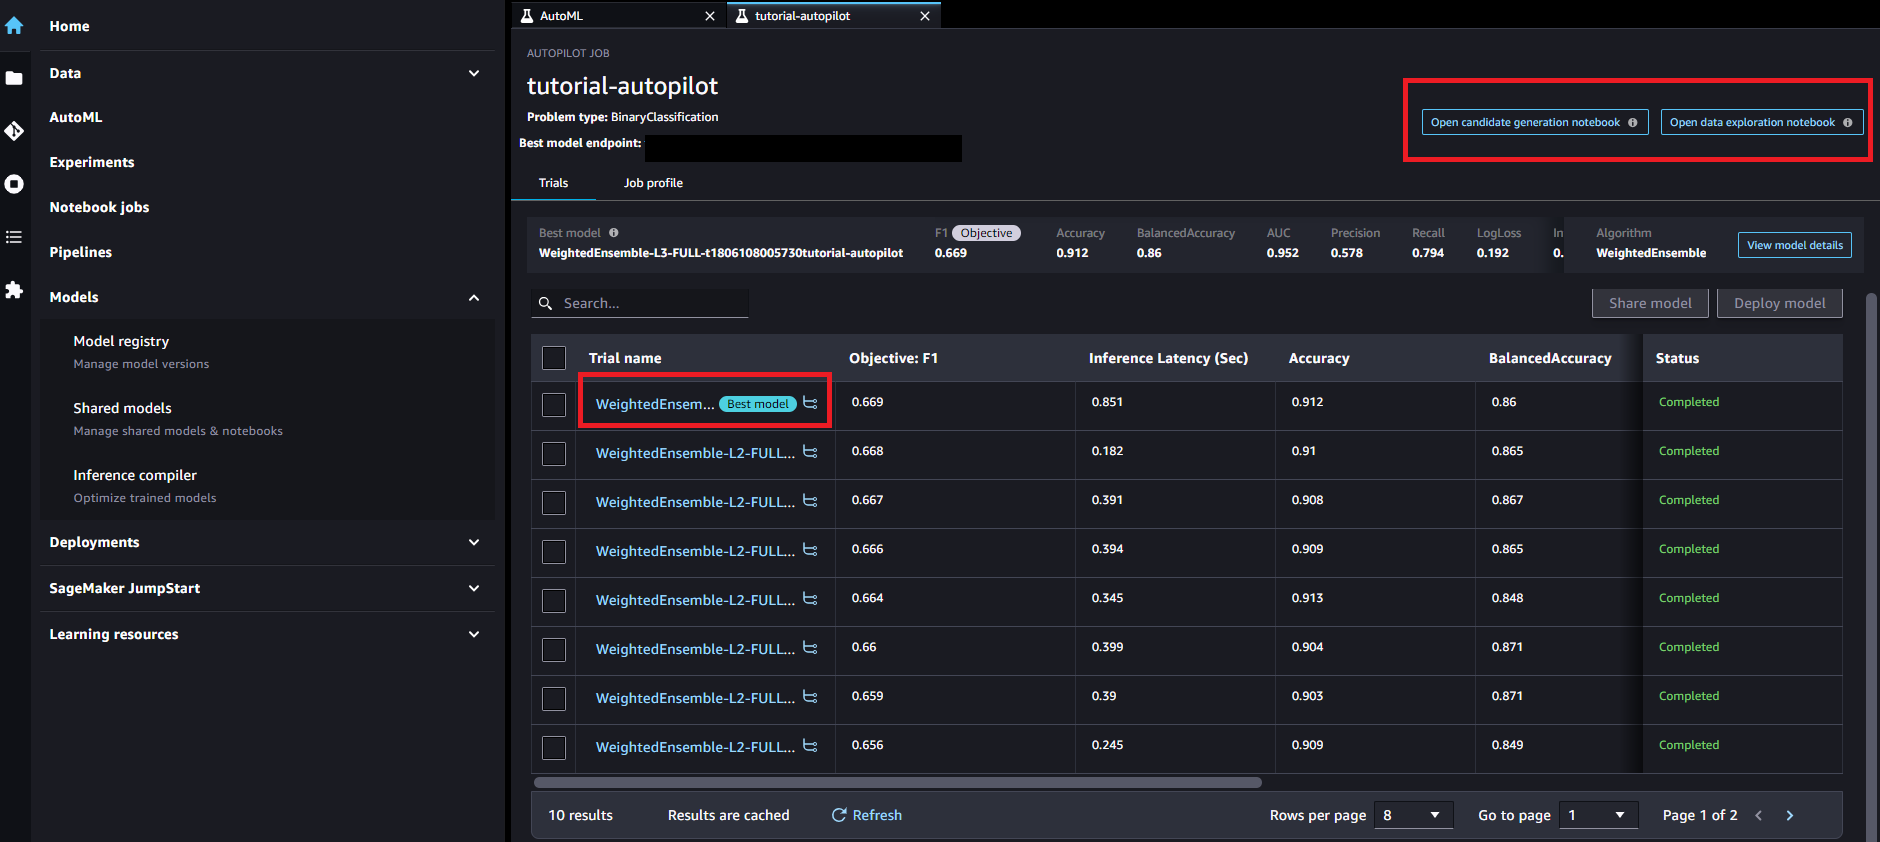Open AutoML in the sidebar
1880x842 pixels.
(76, 117)
